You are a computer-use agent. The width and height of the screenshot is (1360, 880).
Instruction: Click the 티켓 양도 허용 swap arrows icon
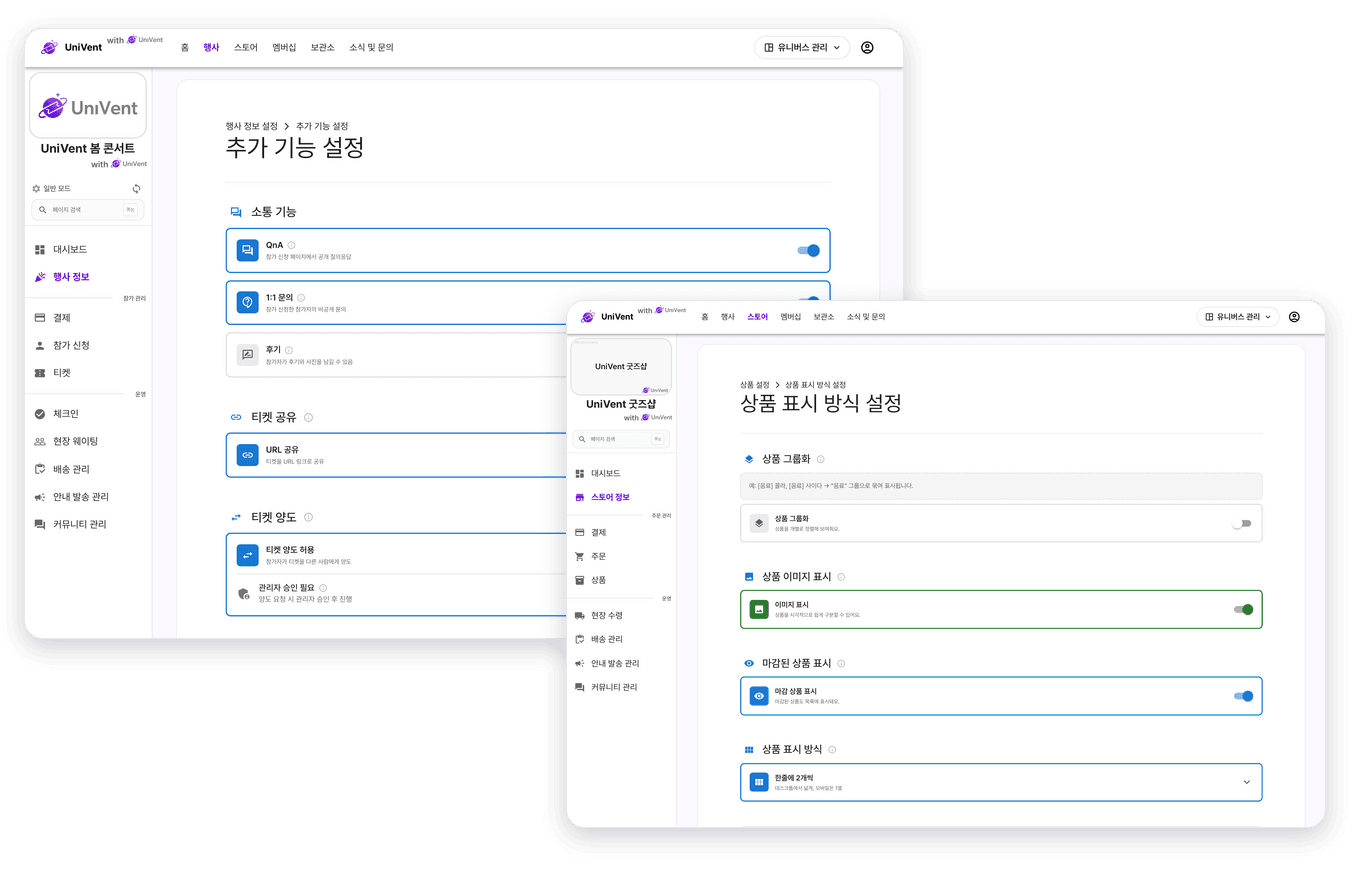[248, 555]
